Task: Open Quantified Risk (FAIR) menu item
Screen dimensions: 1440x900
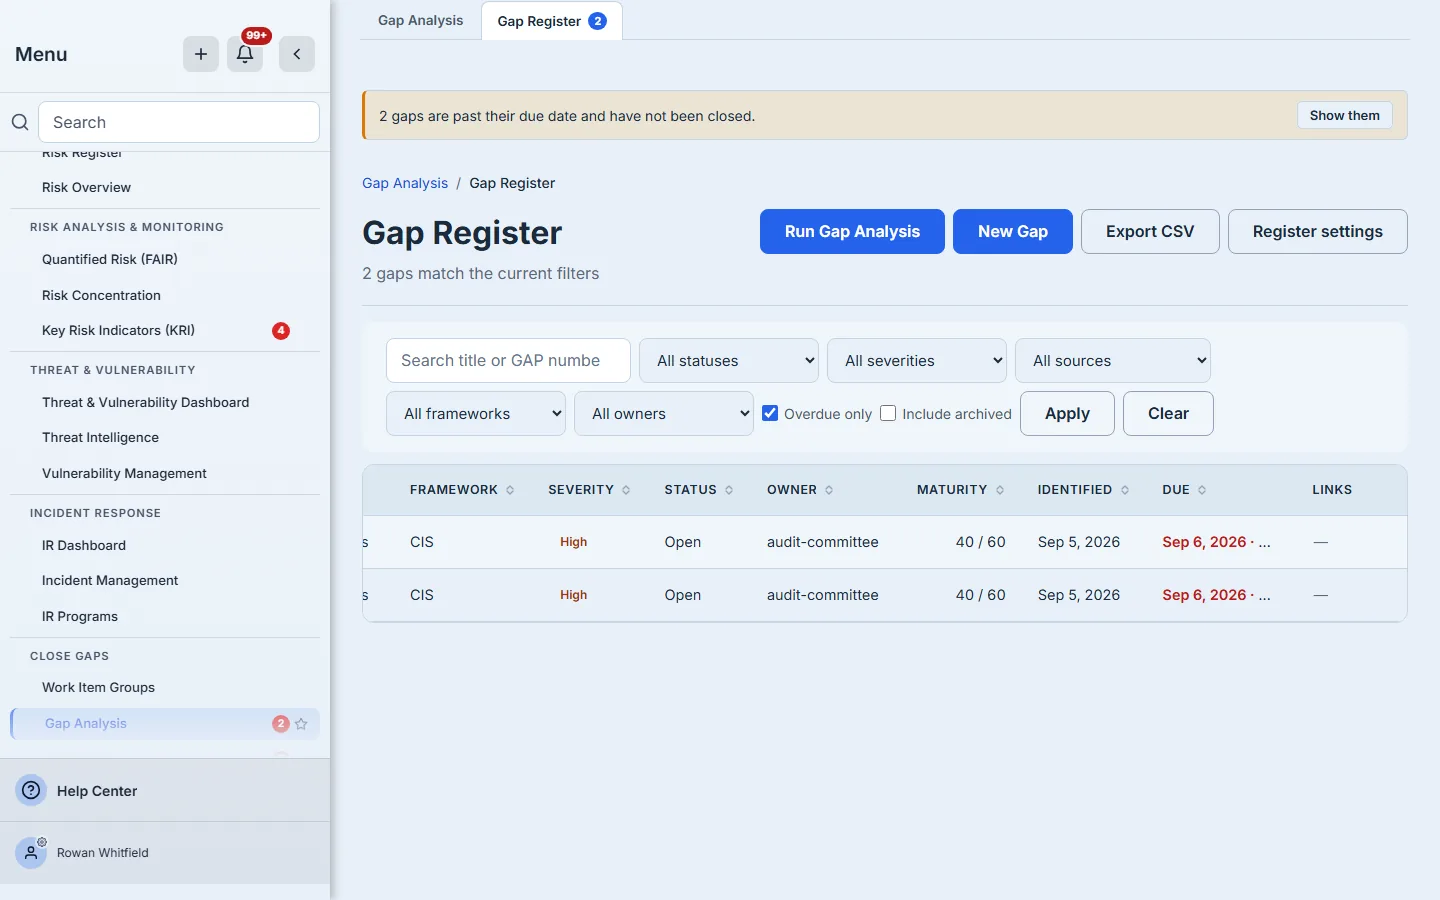Action: tap(110, 260)
